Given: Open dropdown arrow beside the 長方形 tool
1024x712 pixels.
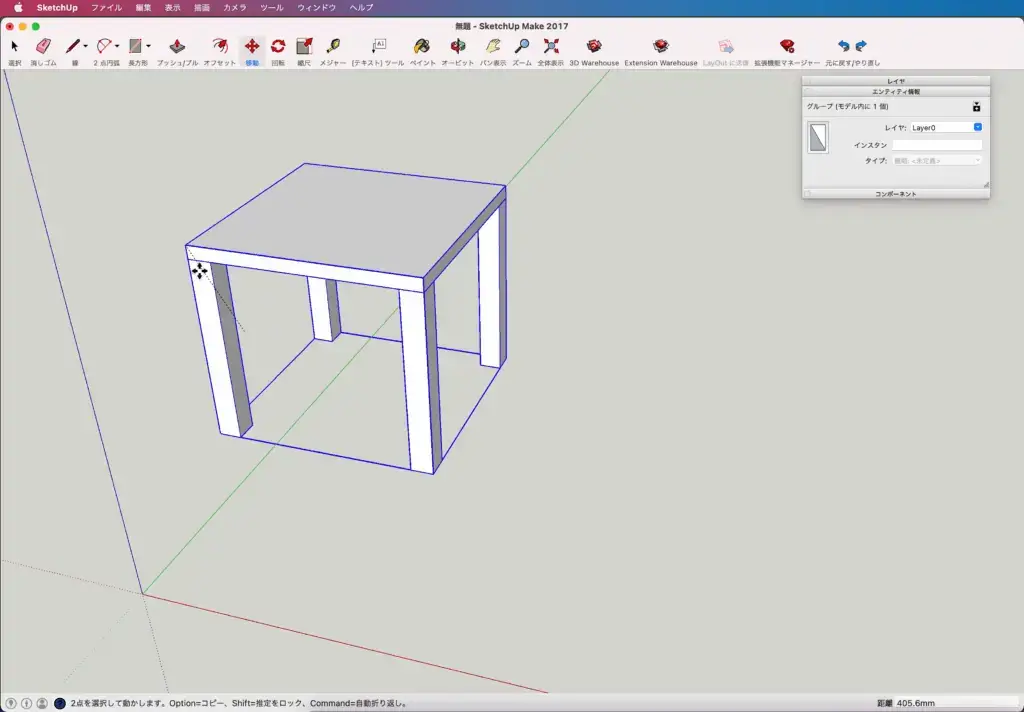Looking at the screenshot, I should click(x=148, y=46).
